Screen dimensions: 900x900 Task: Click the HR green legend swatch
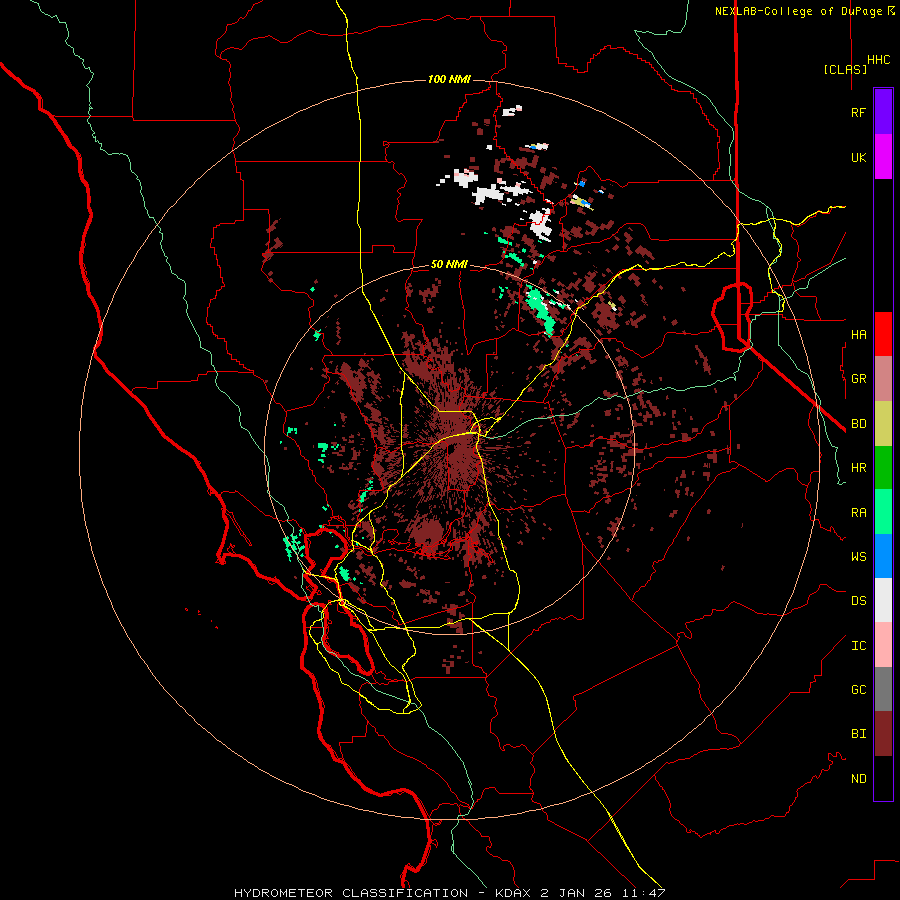[x=883, y=468]
